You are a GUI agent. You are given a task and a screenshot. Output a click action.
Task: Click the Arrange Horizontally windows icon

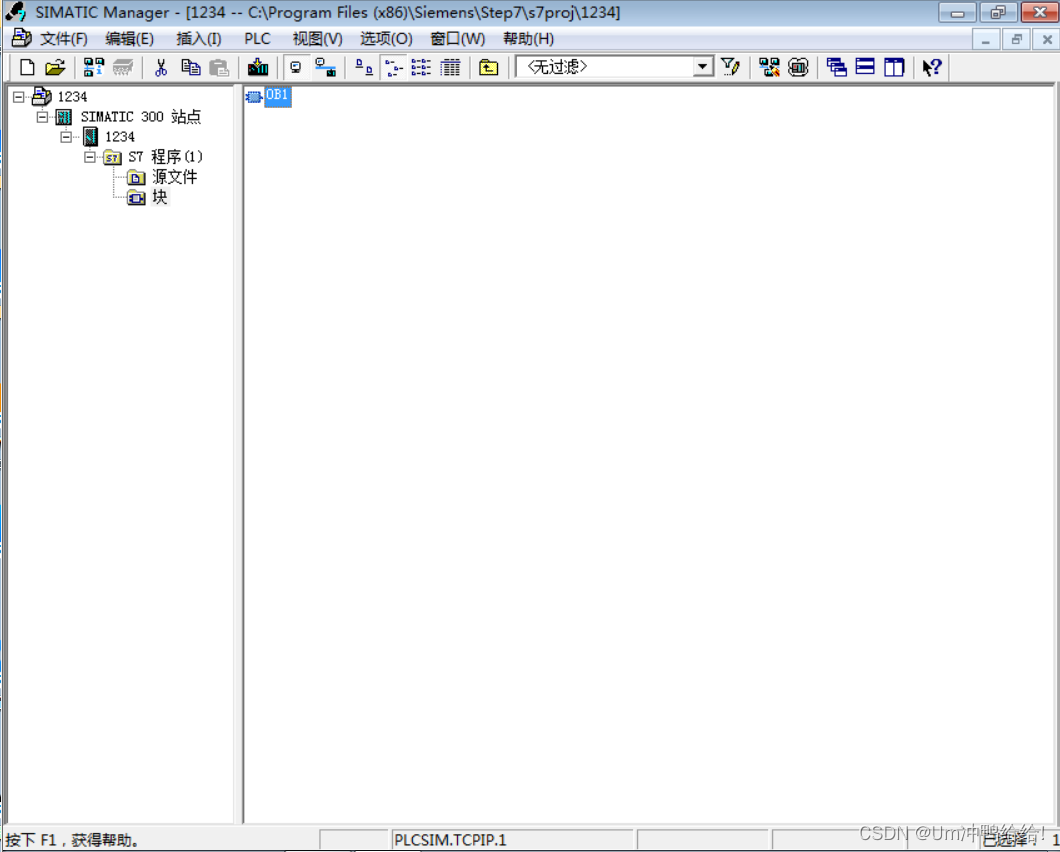click(x=865, y=67)
